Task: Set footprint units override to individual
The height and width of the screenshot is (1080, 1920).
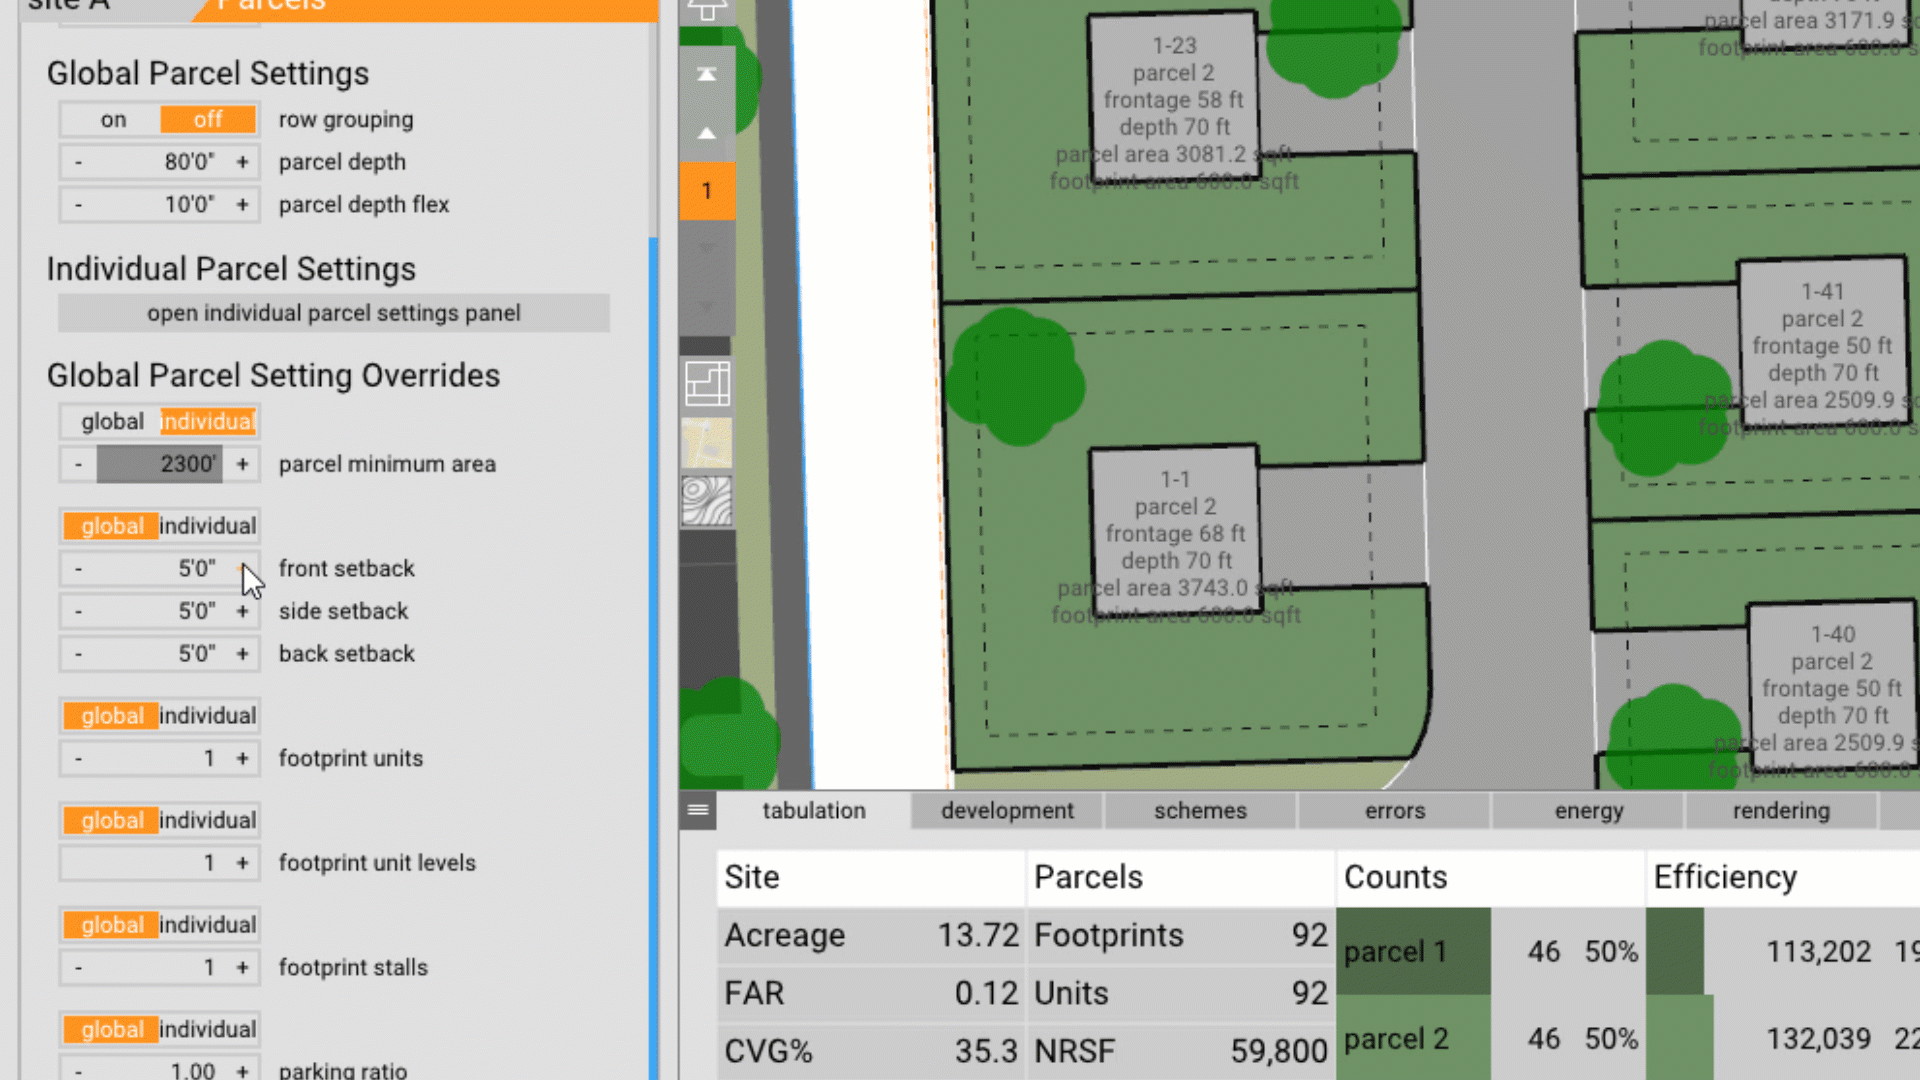Action: point(208,716)
